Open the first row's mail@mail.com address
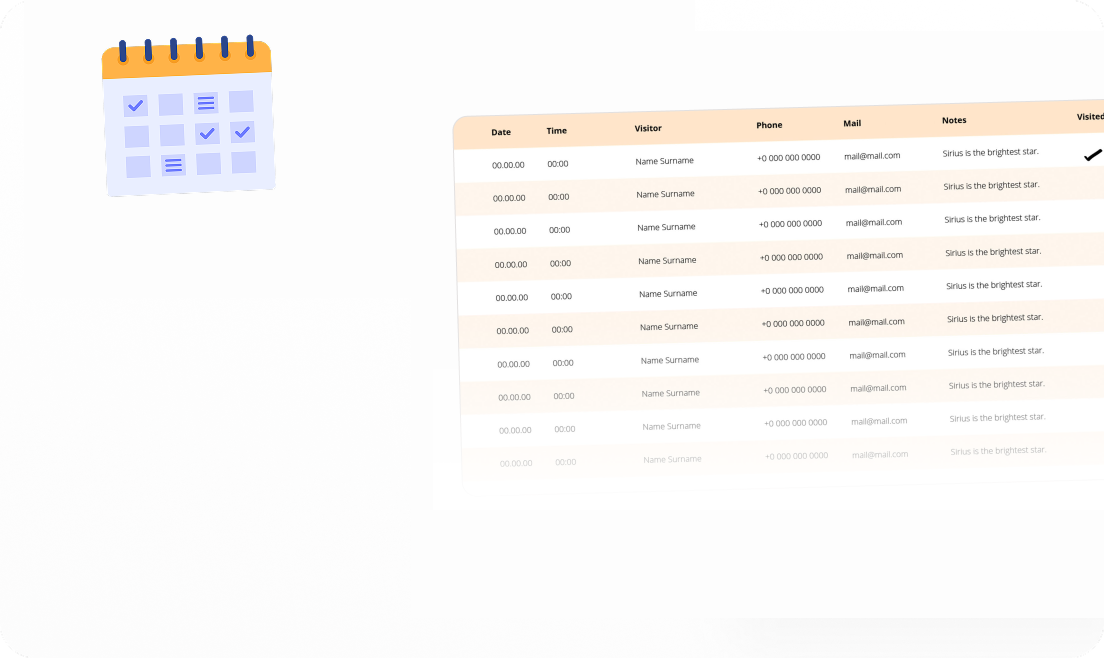 (x=872, y=156)
